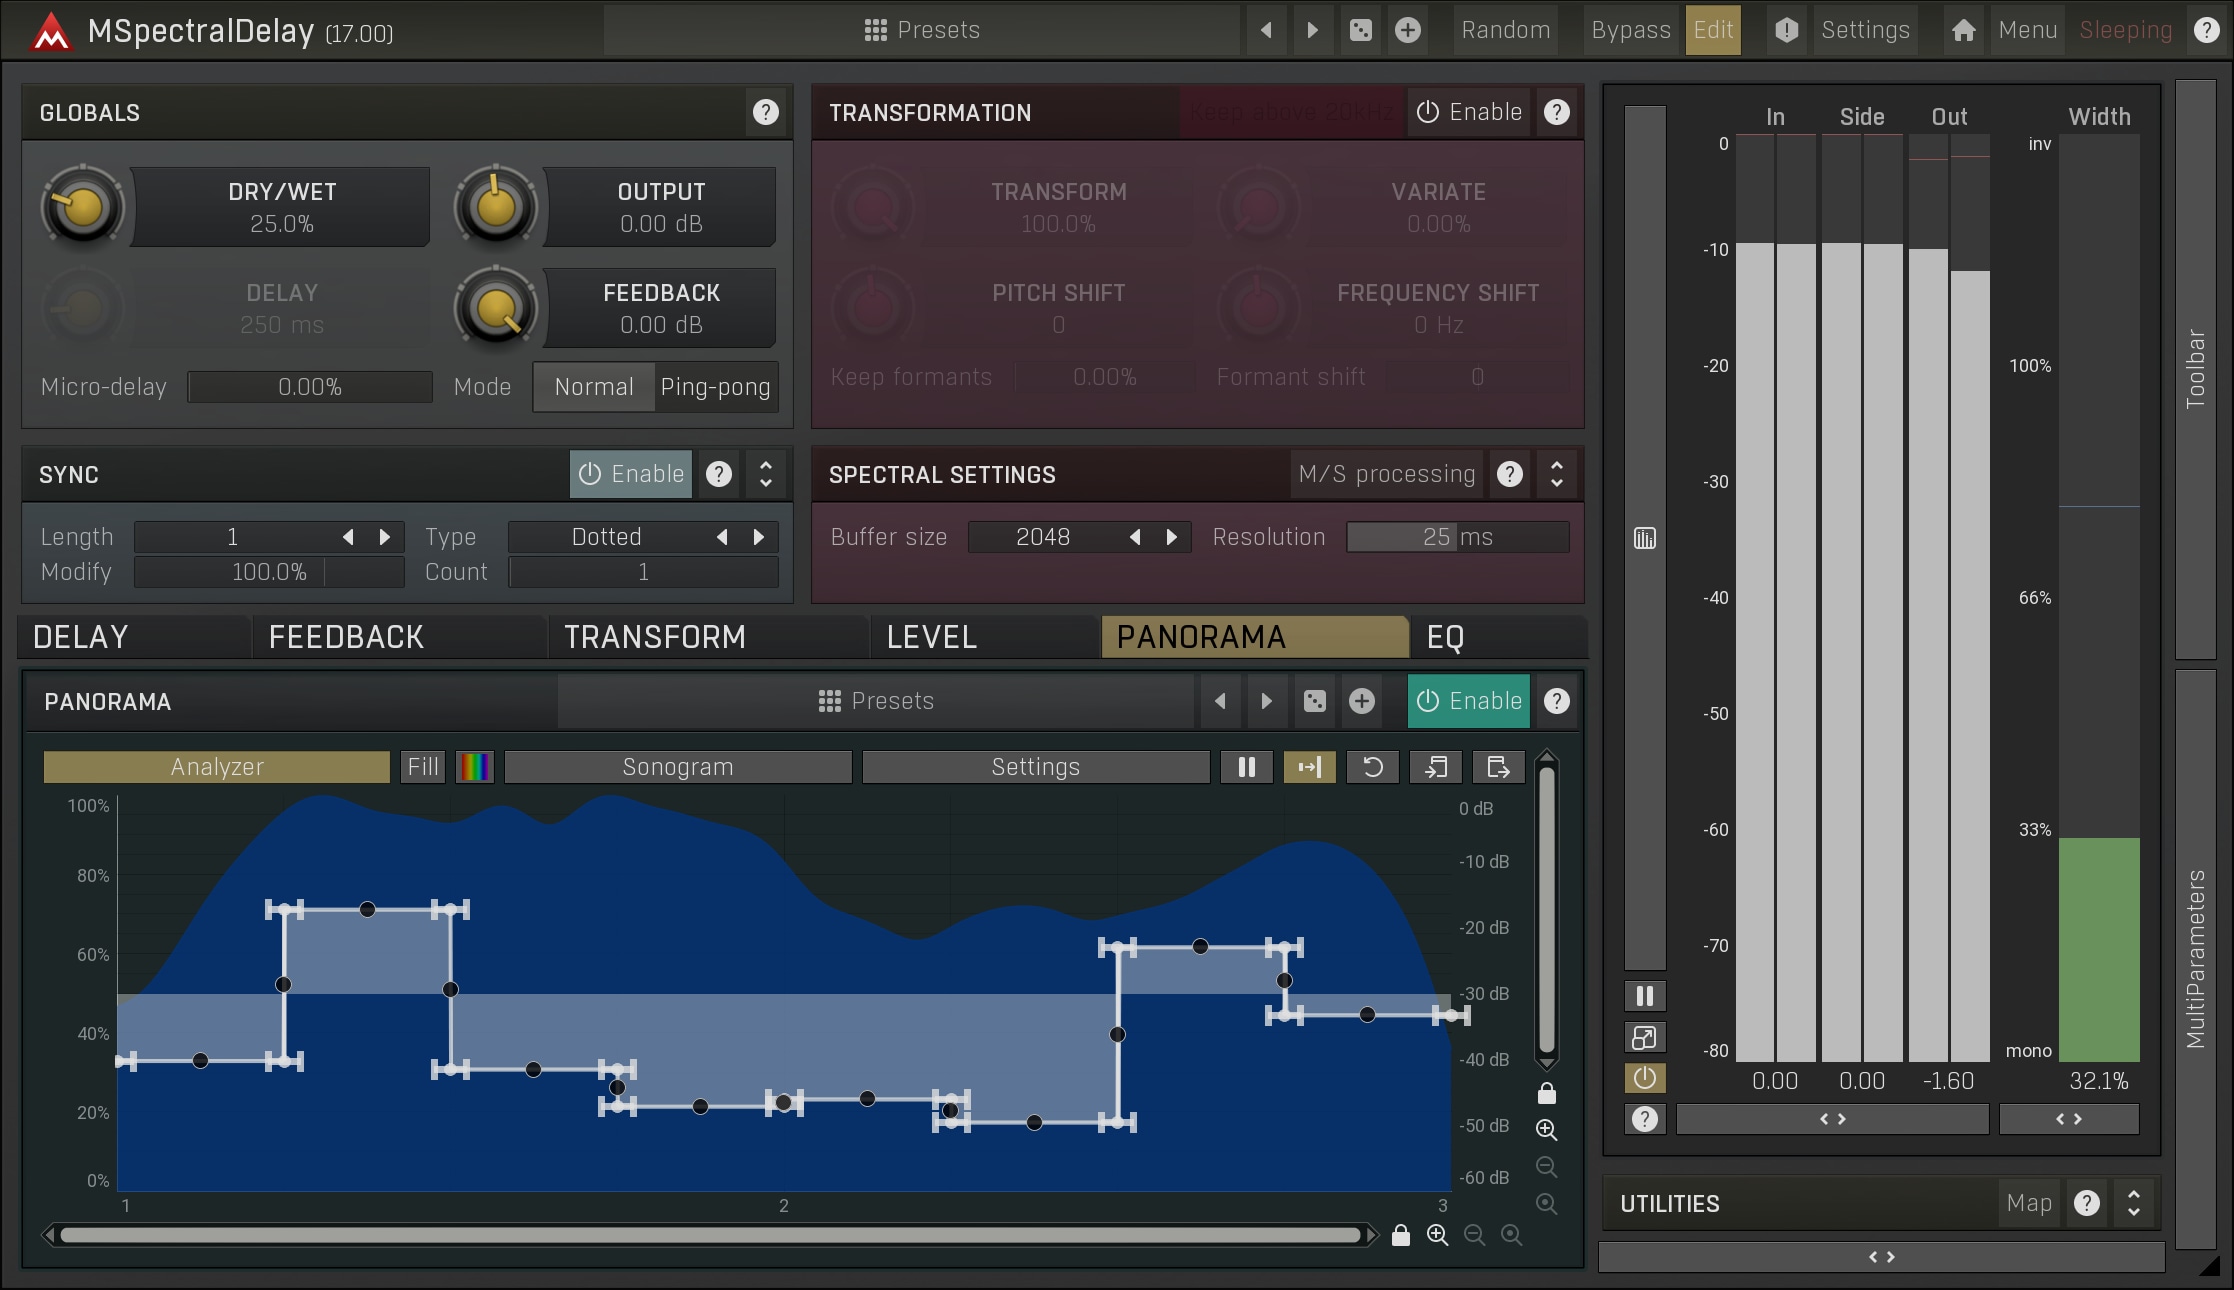Pause the Panorama analyzer display

tap(1246, 767)
